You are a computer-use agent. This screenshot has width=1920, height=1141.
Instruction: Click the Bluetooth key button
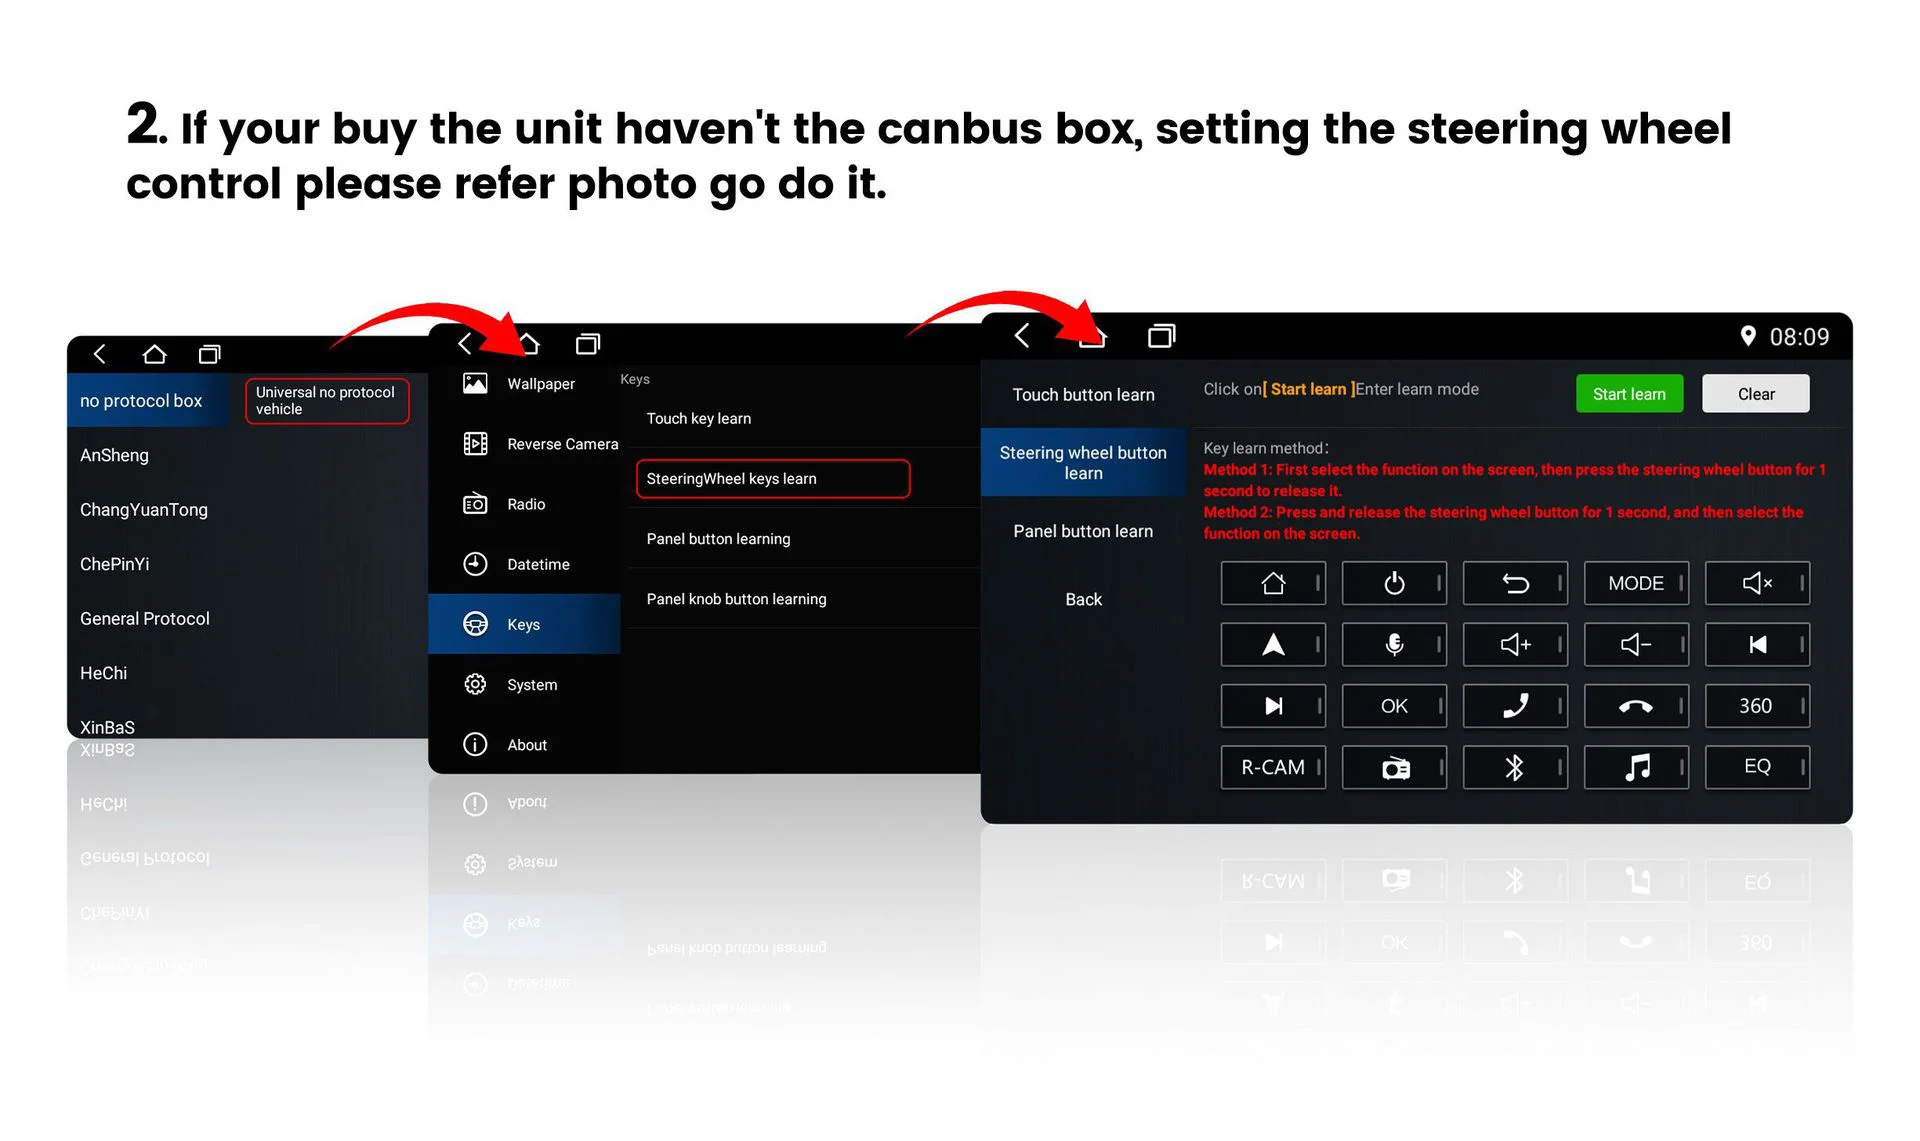(1515, 767)
